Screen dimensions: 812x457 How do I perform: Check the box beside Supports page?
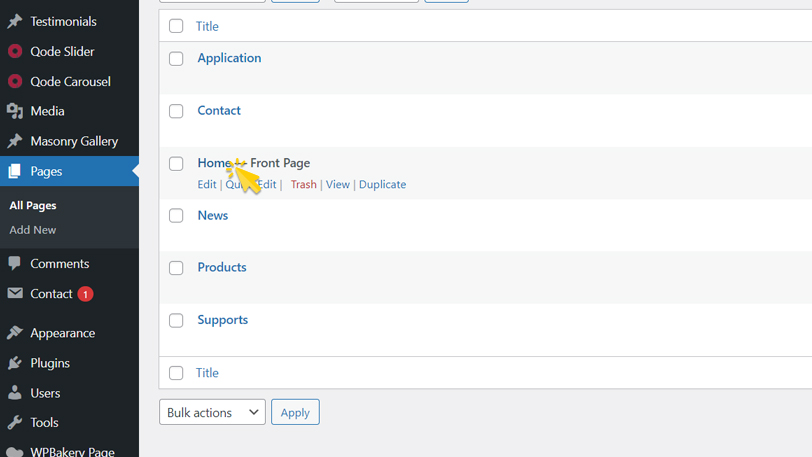176,321
